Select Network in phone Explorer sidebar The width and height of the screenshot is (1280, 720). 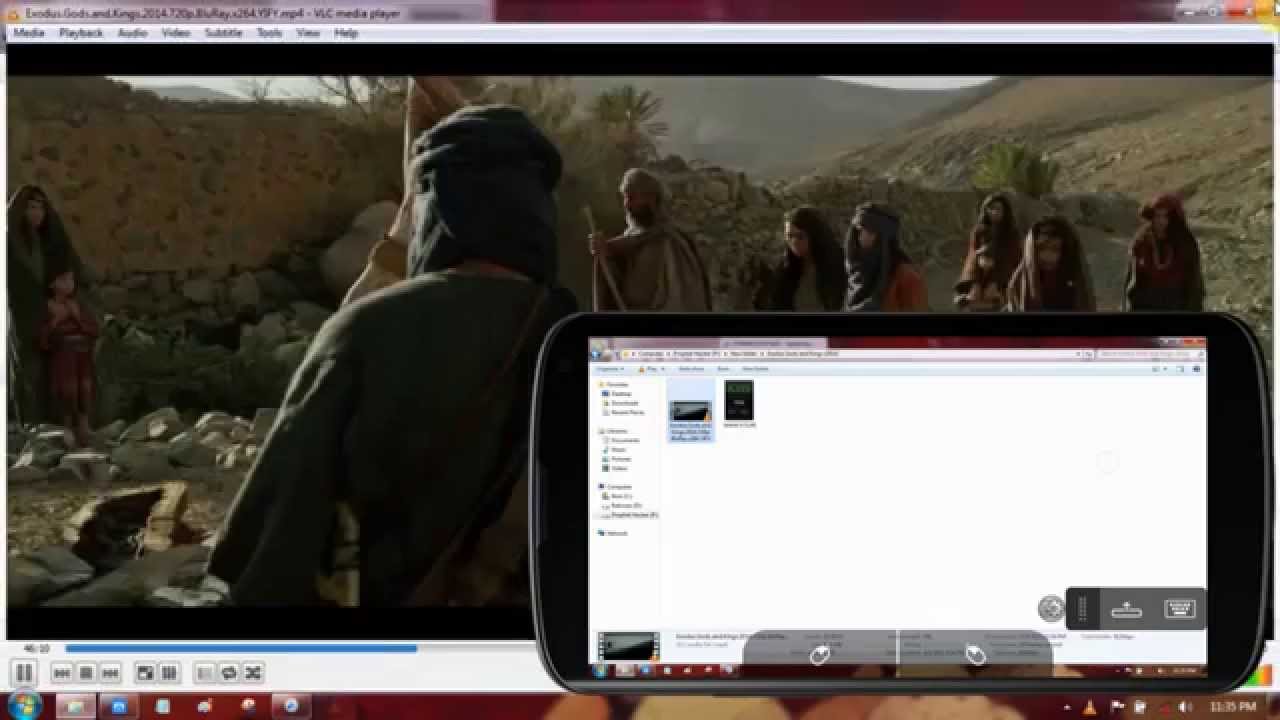coord(614,533)
